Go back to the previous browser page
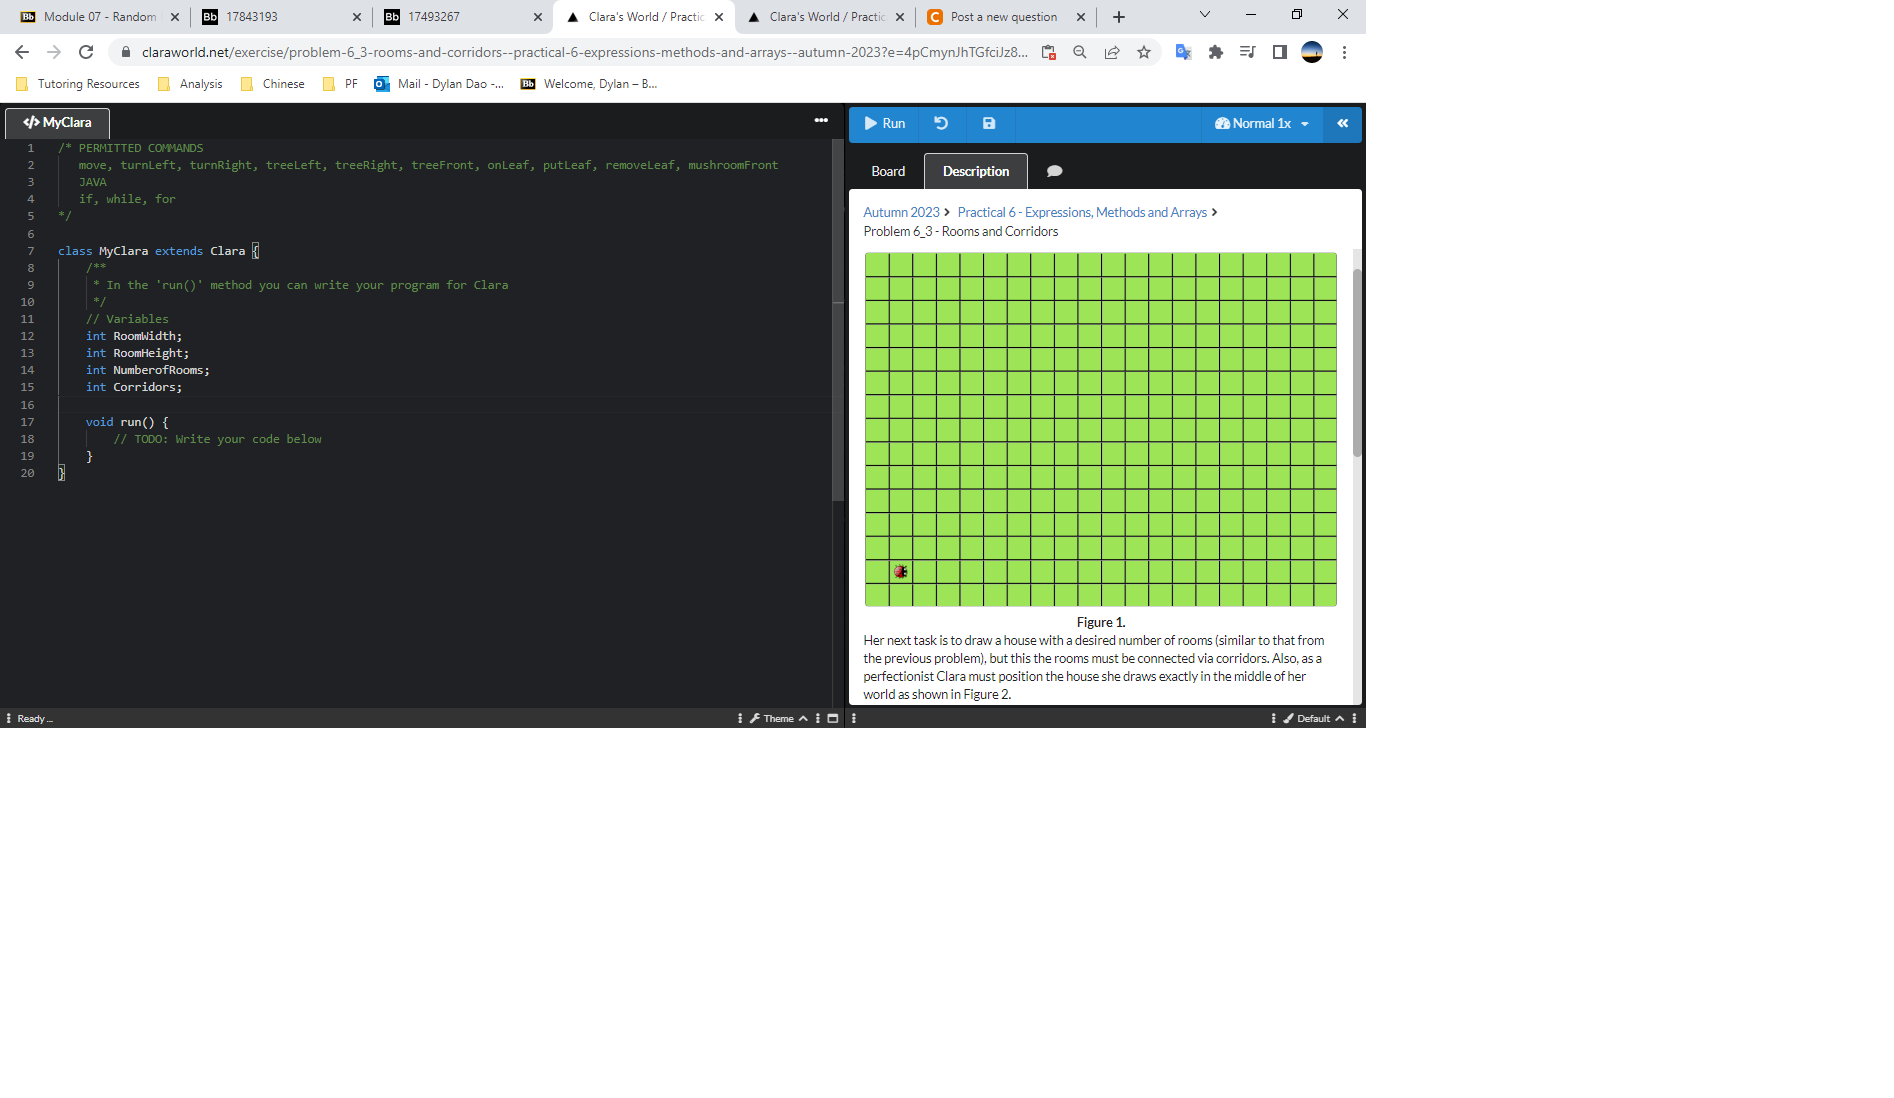 pos(22,52)
